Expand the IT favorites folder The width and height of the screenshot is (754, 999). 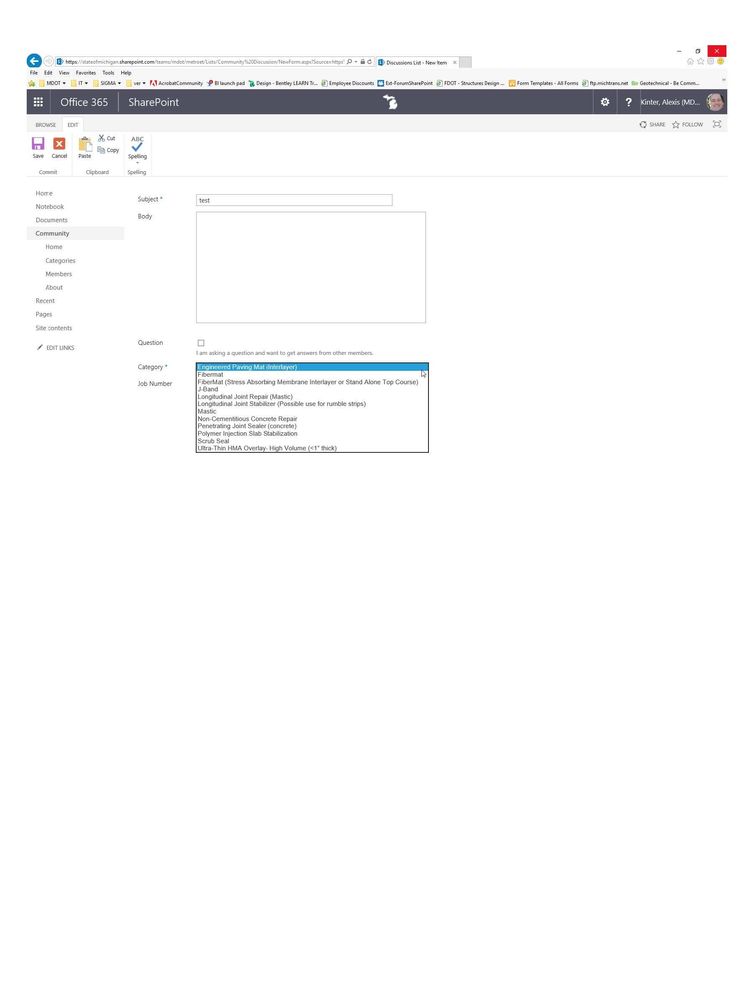[x=80, y=83]
